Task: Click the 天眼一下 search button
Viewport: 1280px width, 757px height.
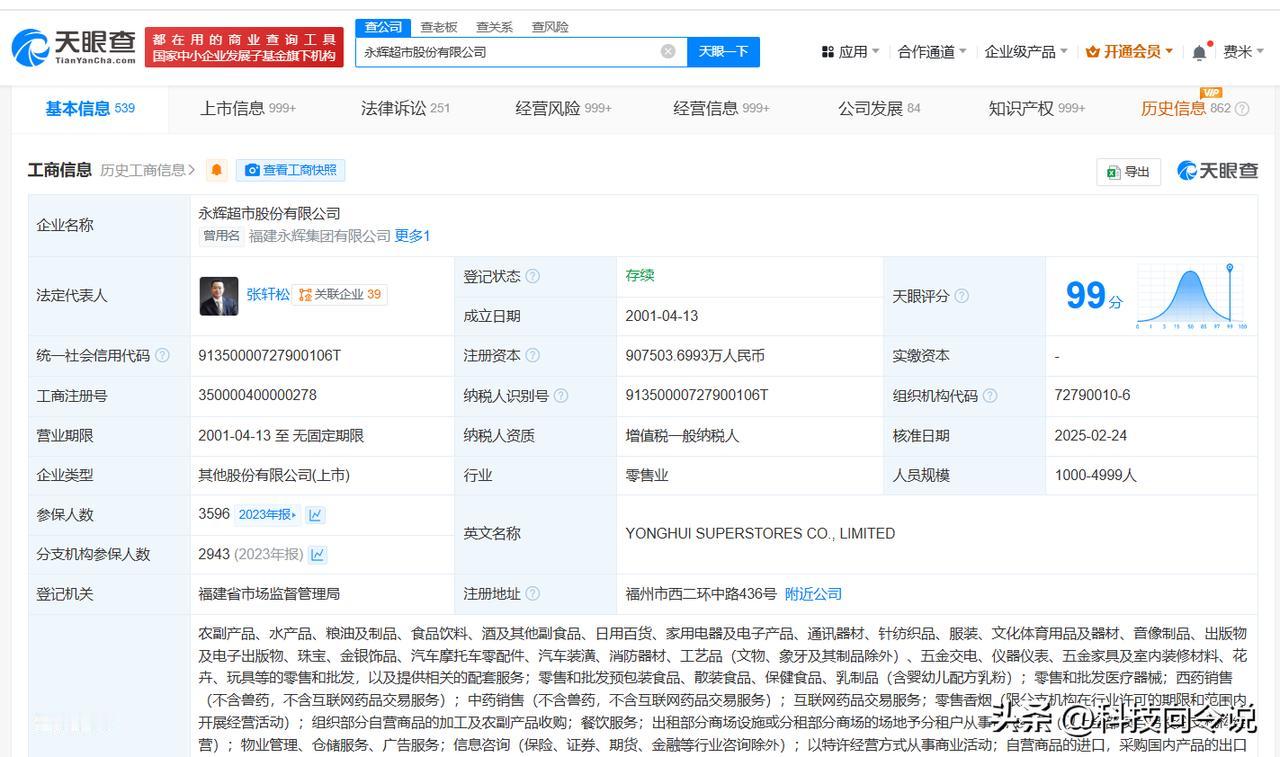Action: 723,51
